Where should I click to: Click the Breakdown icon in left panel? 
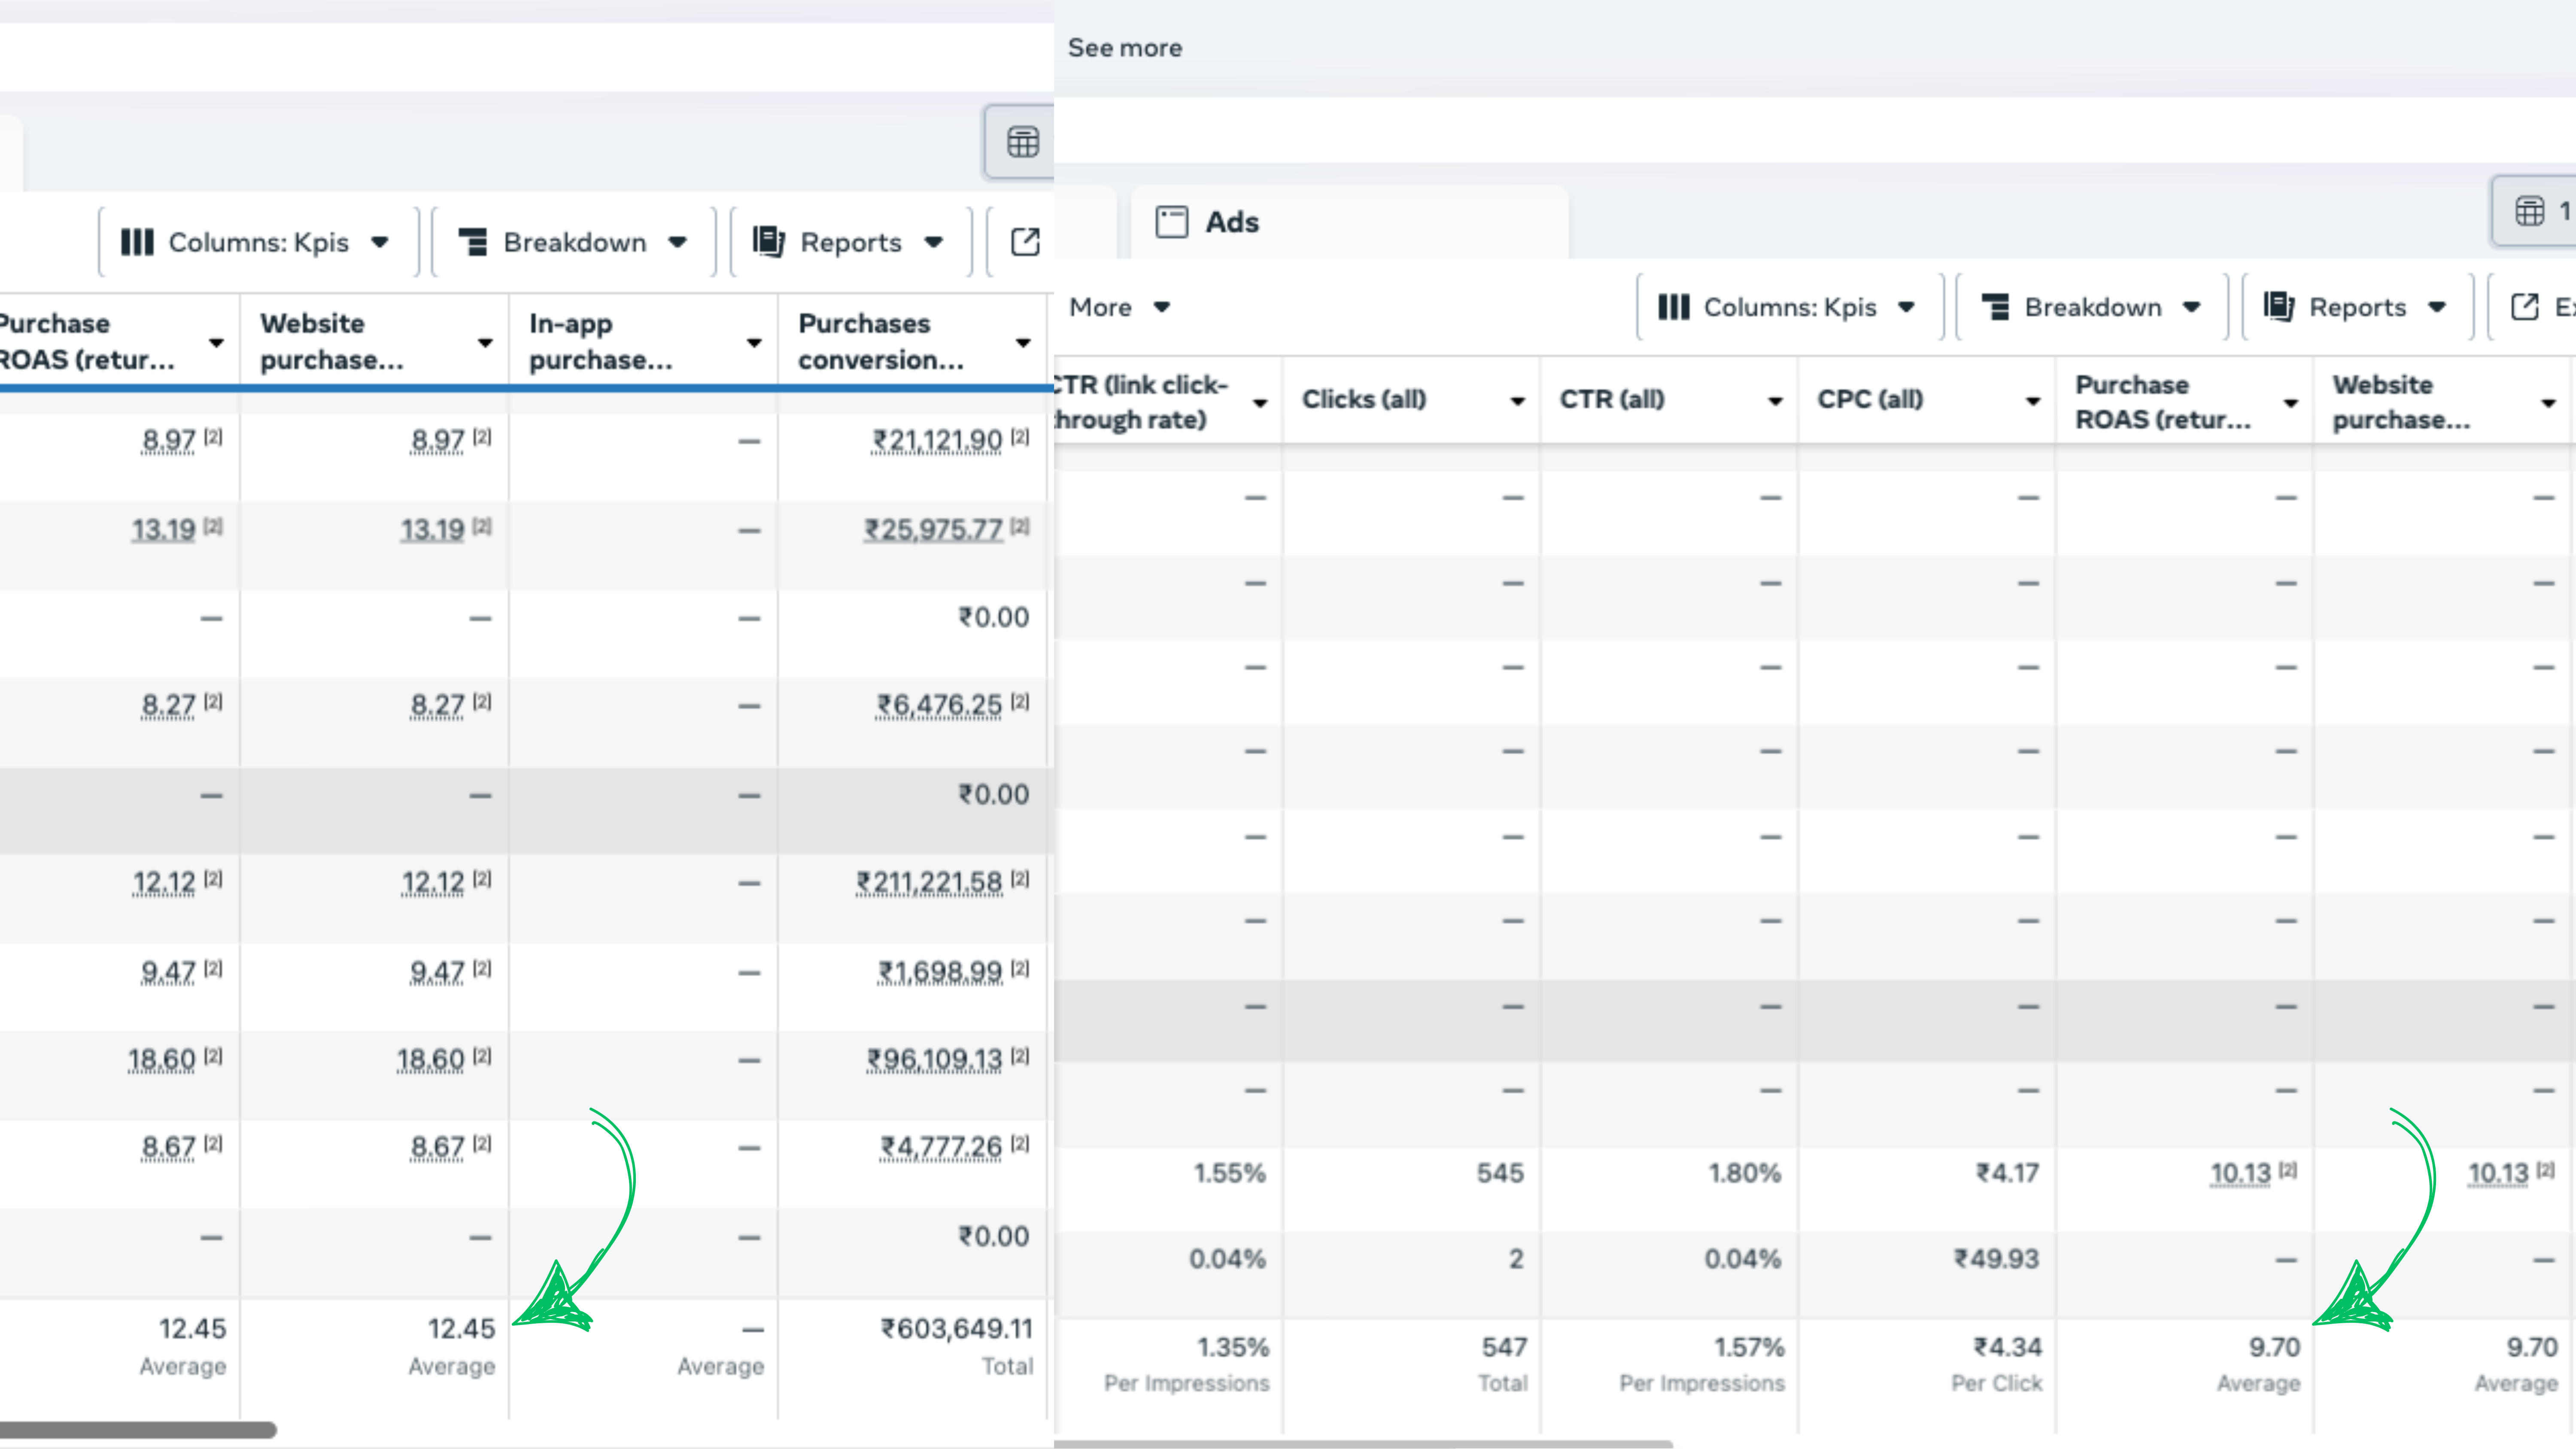tap(473, 242)
